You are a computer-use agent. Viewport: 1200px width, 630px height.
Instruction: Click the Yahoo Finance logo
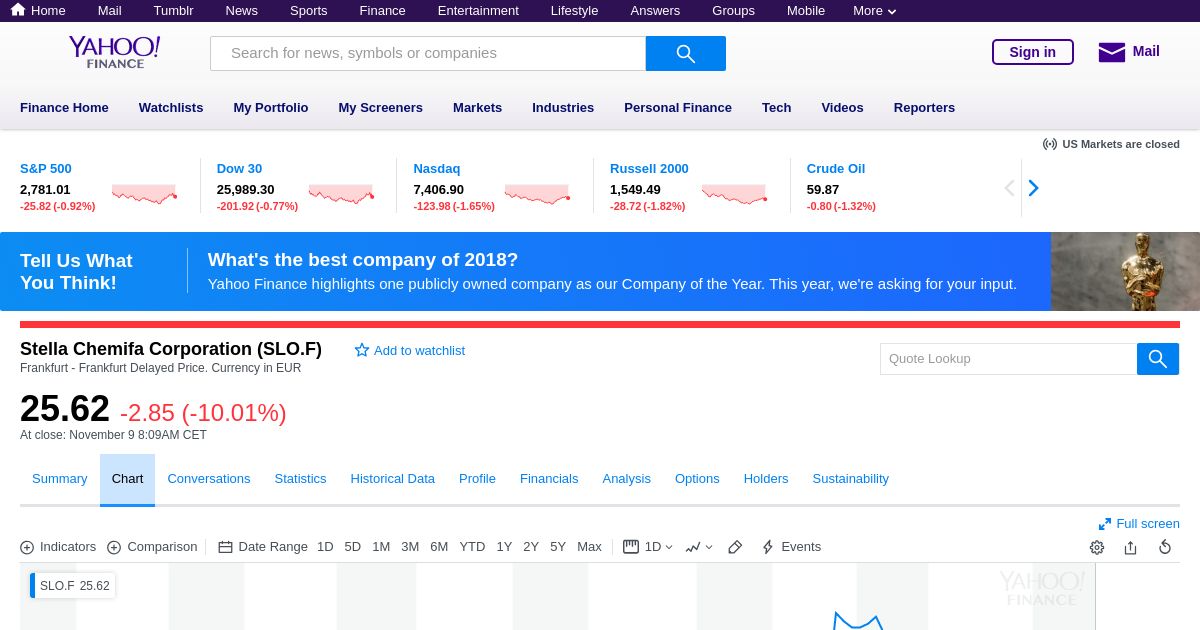click(x=114, y=53)
